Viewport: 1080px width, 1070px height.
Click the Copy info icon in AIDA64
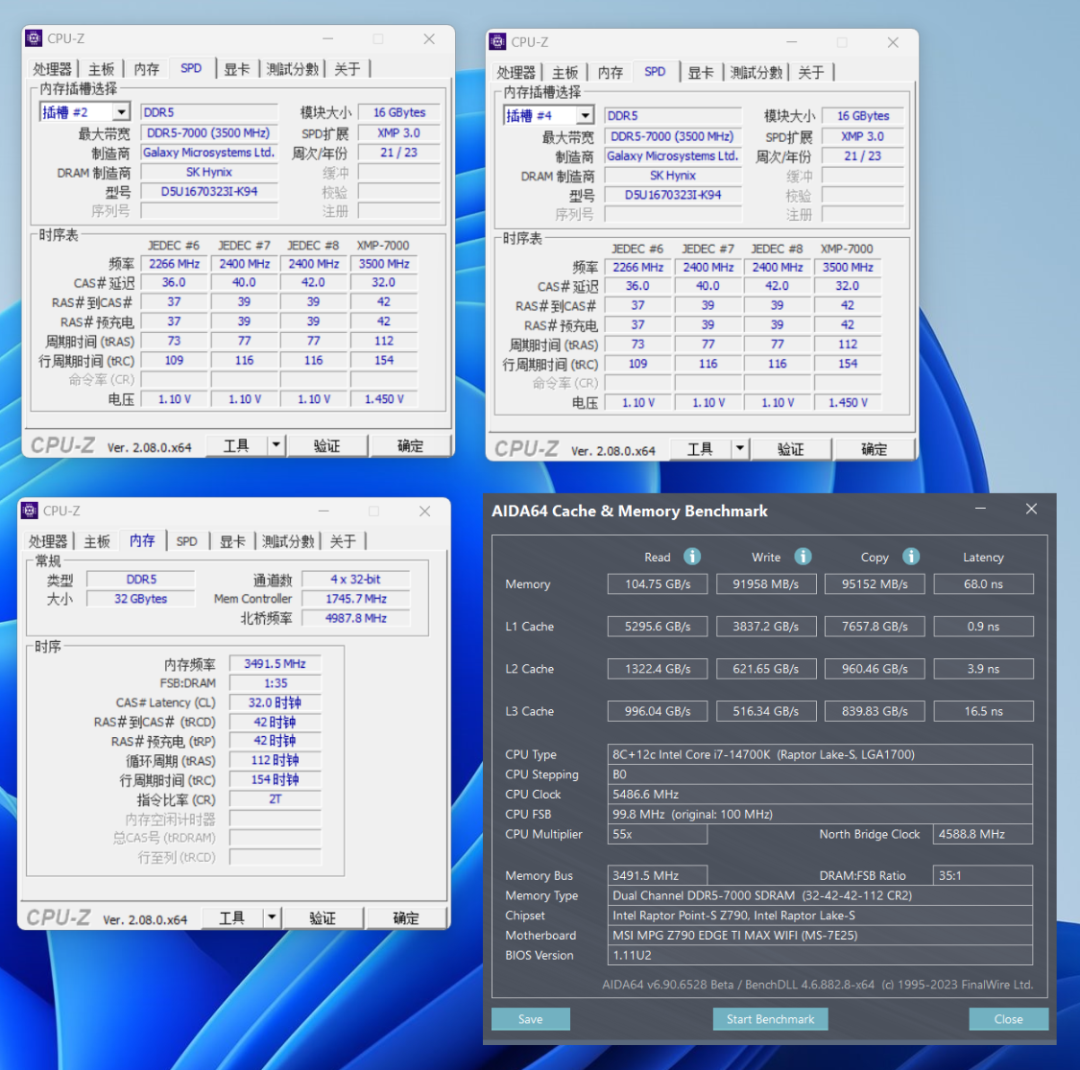pyautogui.click(x=911, y=557)
